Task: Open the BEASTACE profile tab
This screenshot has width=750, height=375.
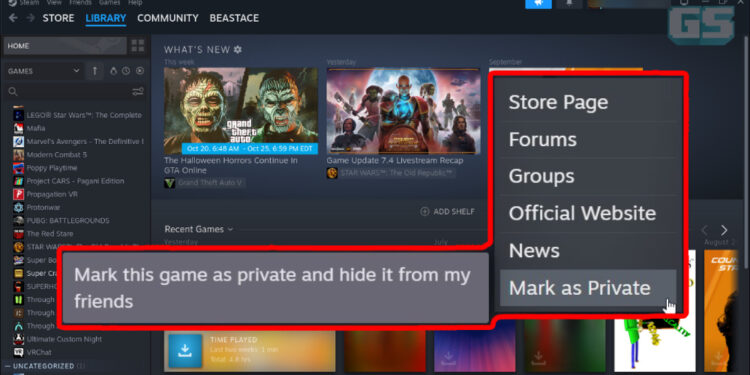Action: pos(234,18)
